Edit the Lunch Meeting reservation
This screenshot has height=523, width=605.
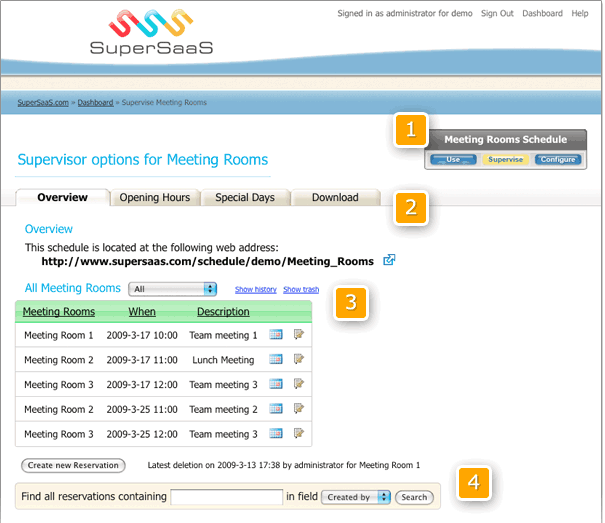pyautogui.click(x=299, y=359)
